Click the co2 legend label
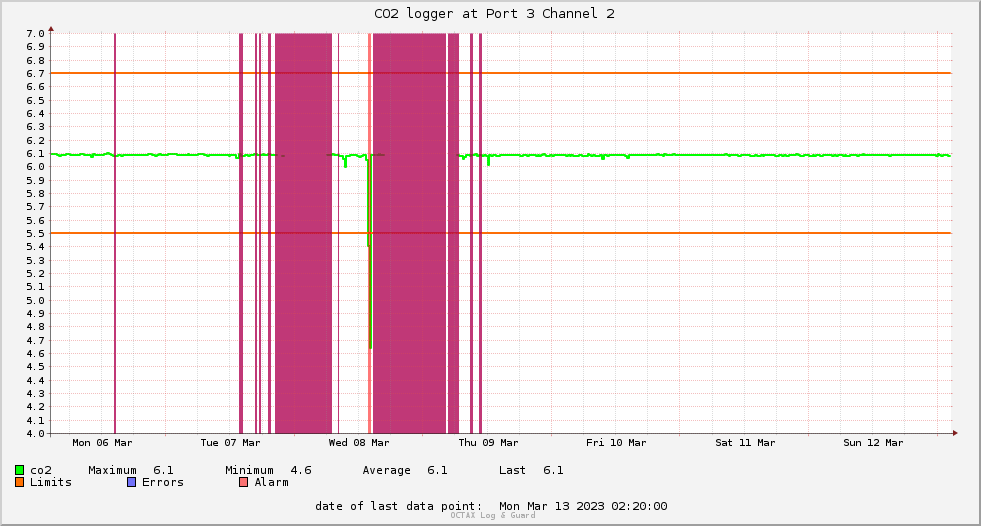Image resolution: width=981 pixels, height=526 pixels. [41, 470]
